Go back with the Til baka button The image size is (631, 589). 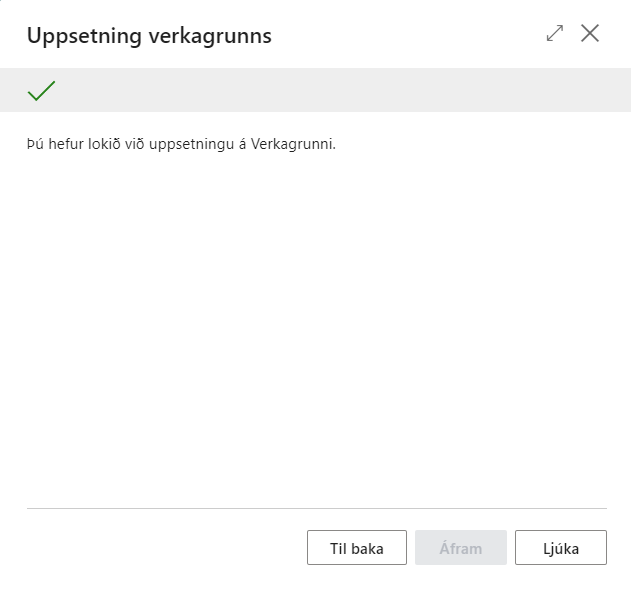357,548
